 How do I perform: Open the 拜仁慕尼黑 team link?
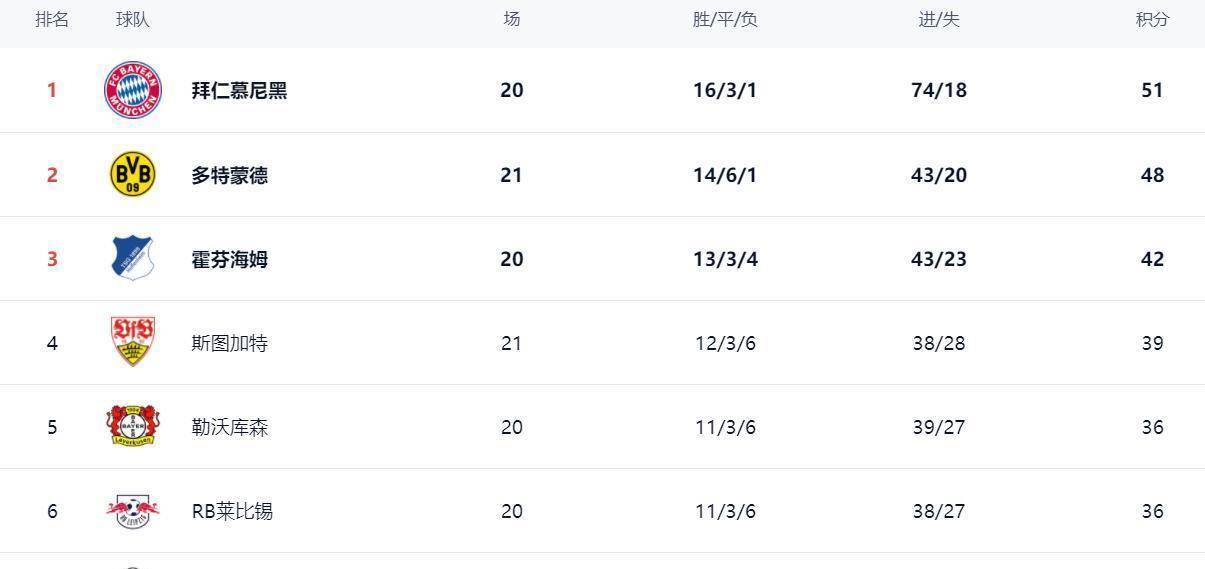click(239, 90)
